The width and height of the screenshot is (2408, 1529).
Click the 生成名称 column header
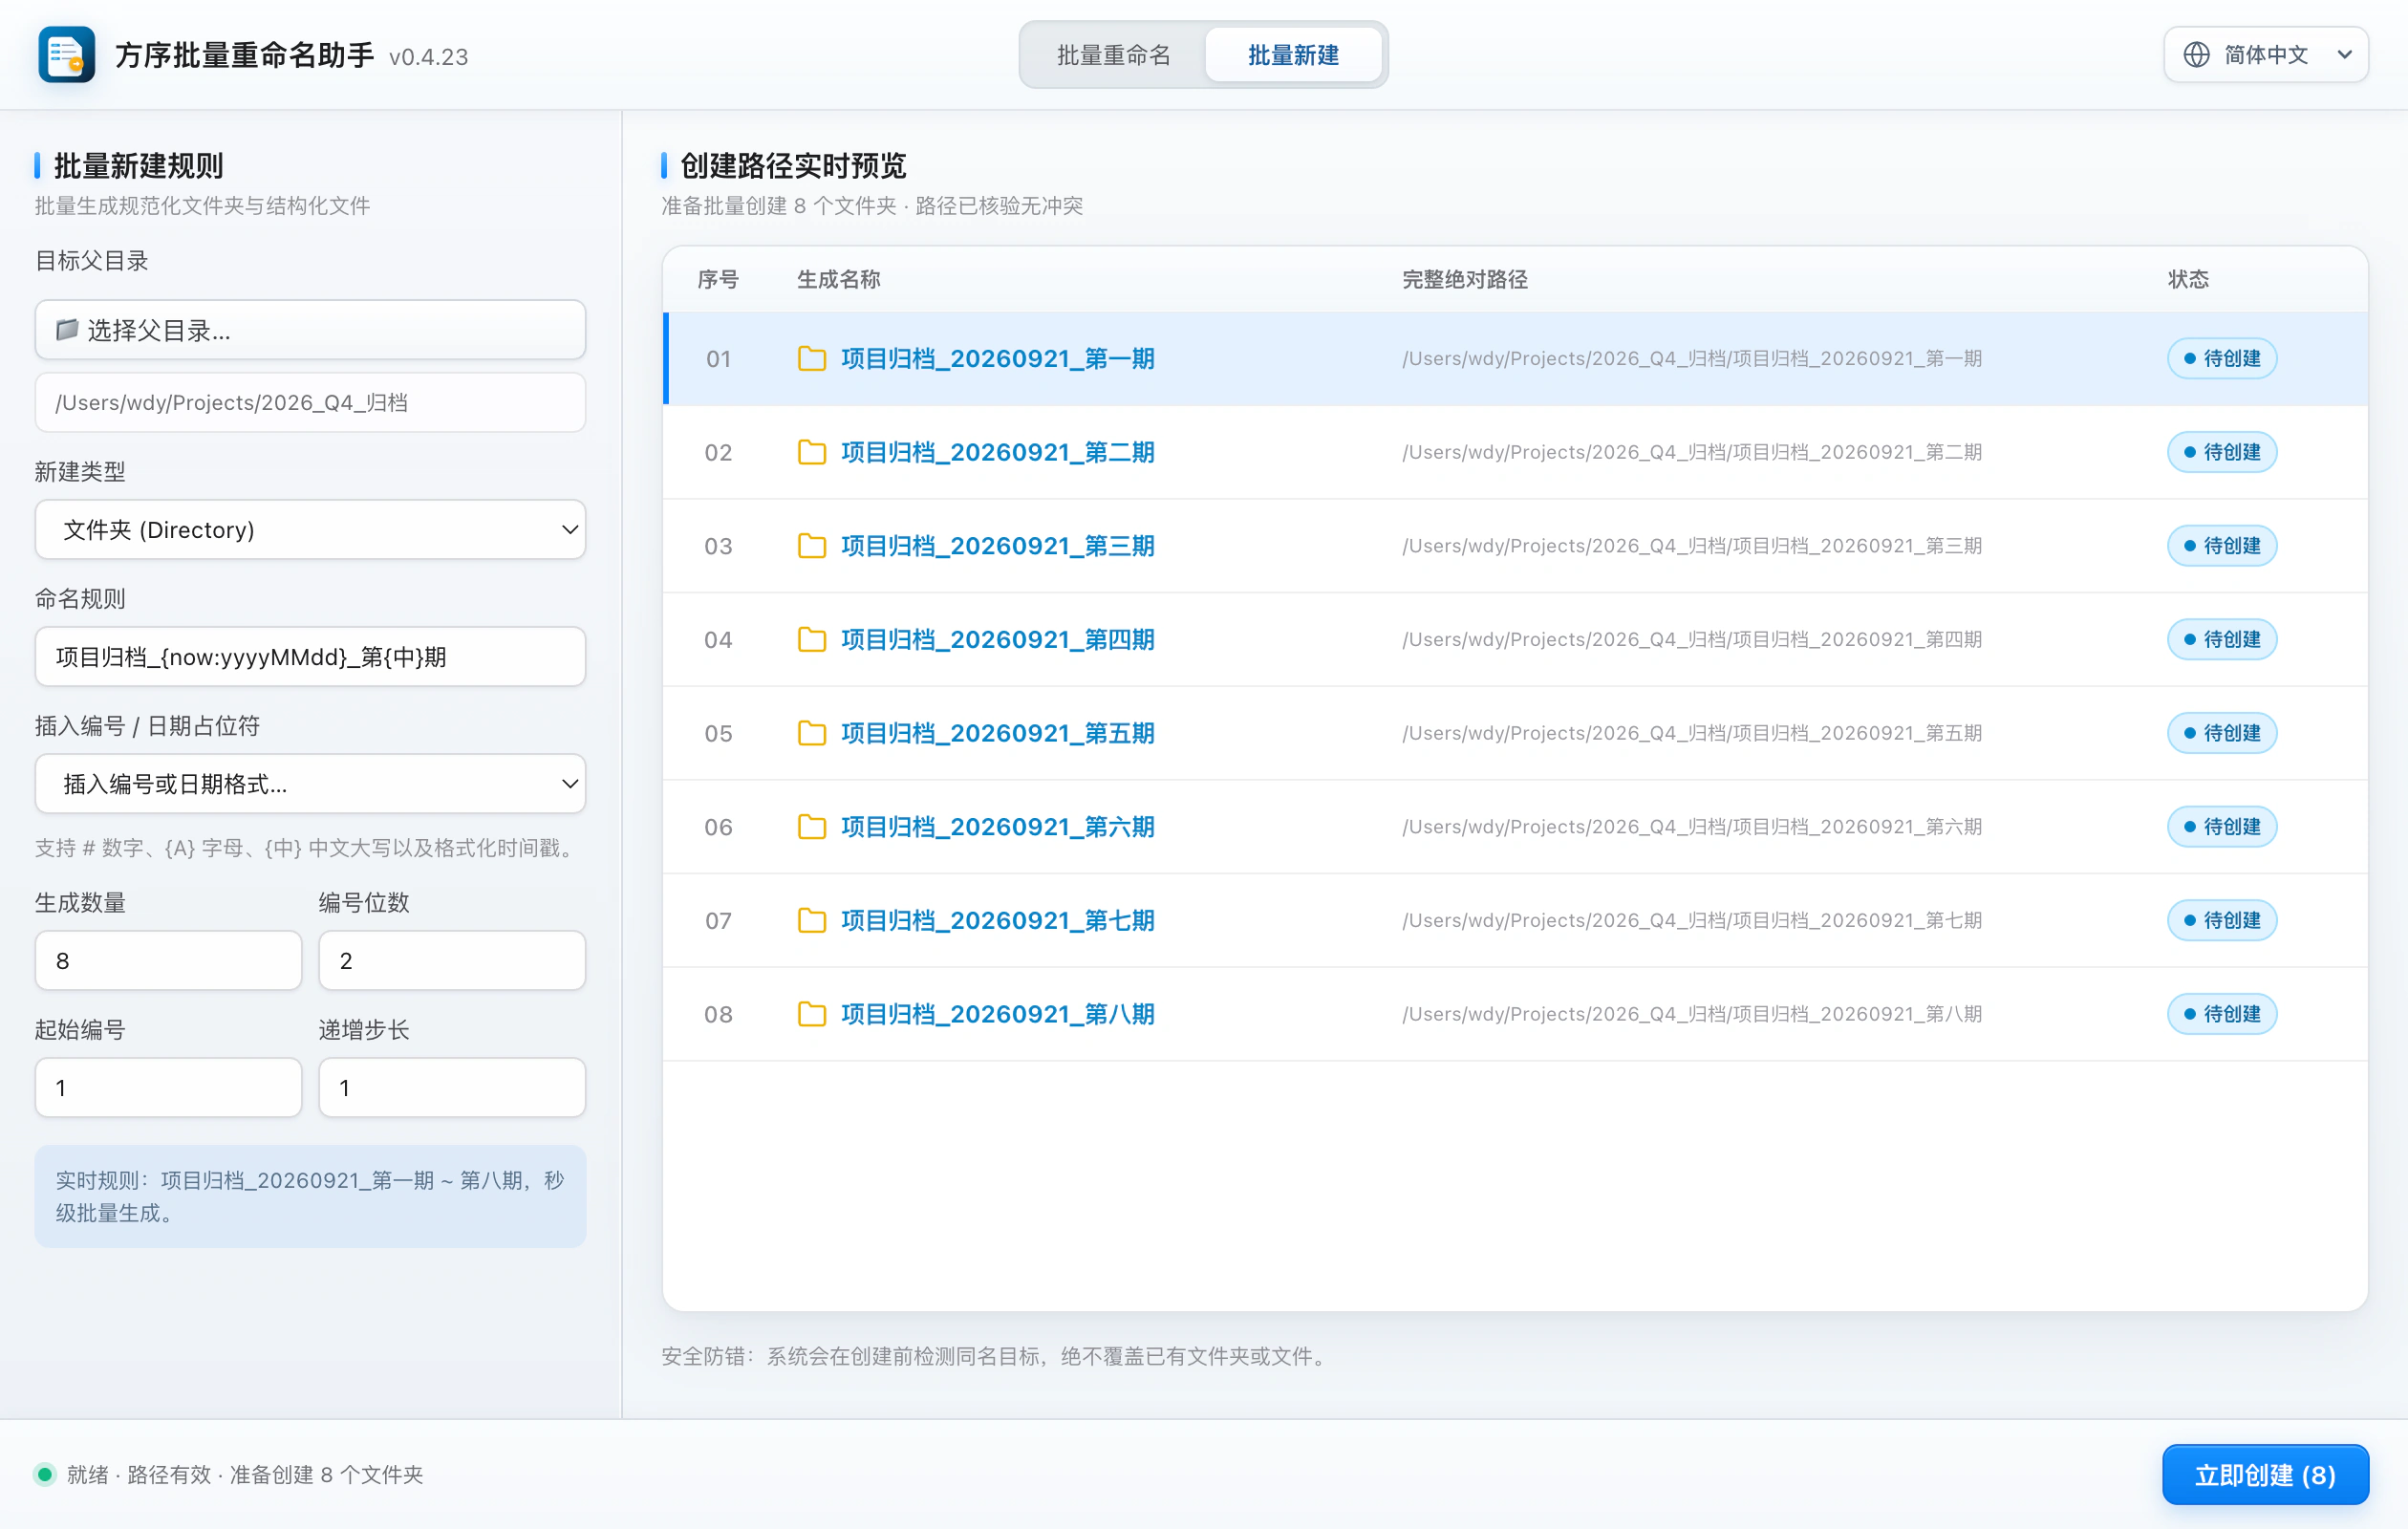pyautogui.click(x=838, y=280)
